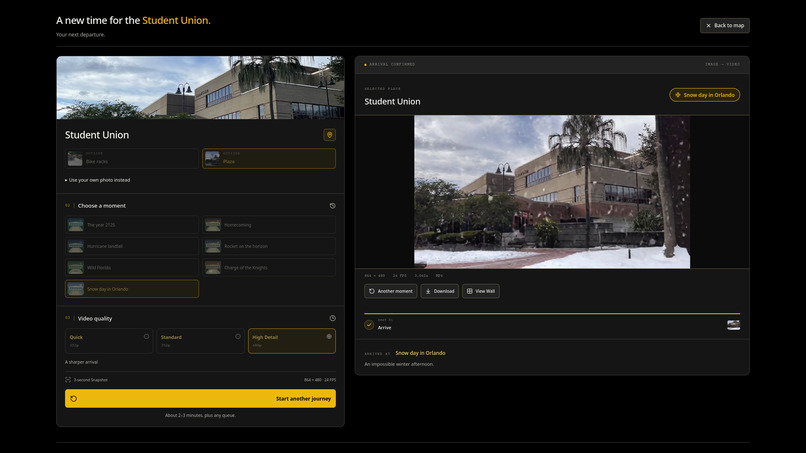Click 'Snow day in Orlando' arrived-at text
Viewport: 806px width, 453px height.
pos(420,353)
